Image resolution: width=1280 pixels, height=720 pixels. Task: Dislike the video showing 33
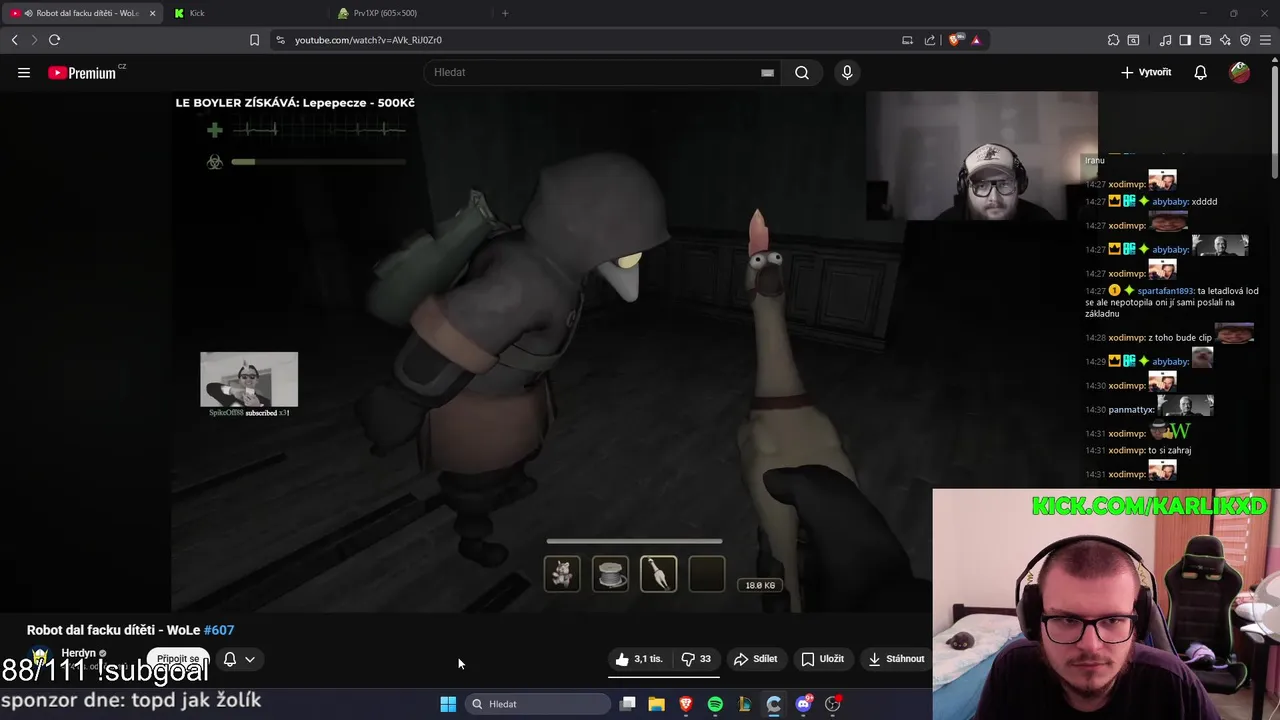(697, 659)
